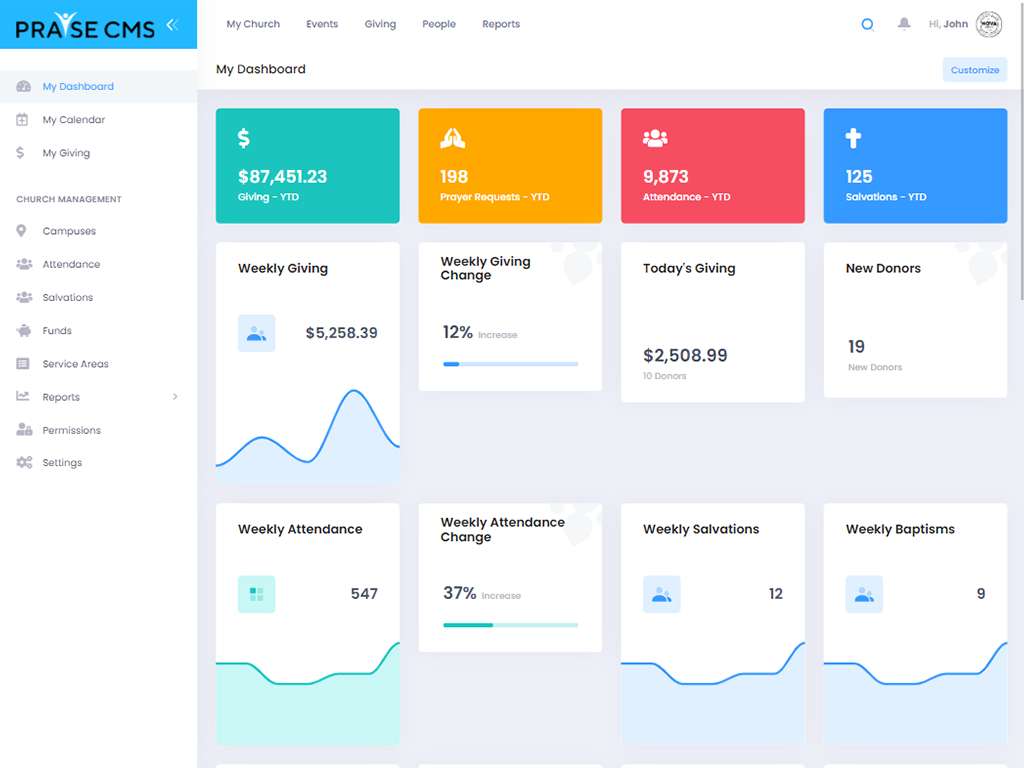Screen dimensions: 1024x768
Task: Open the Giving top menu
Action: (x=380, y=24)
